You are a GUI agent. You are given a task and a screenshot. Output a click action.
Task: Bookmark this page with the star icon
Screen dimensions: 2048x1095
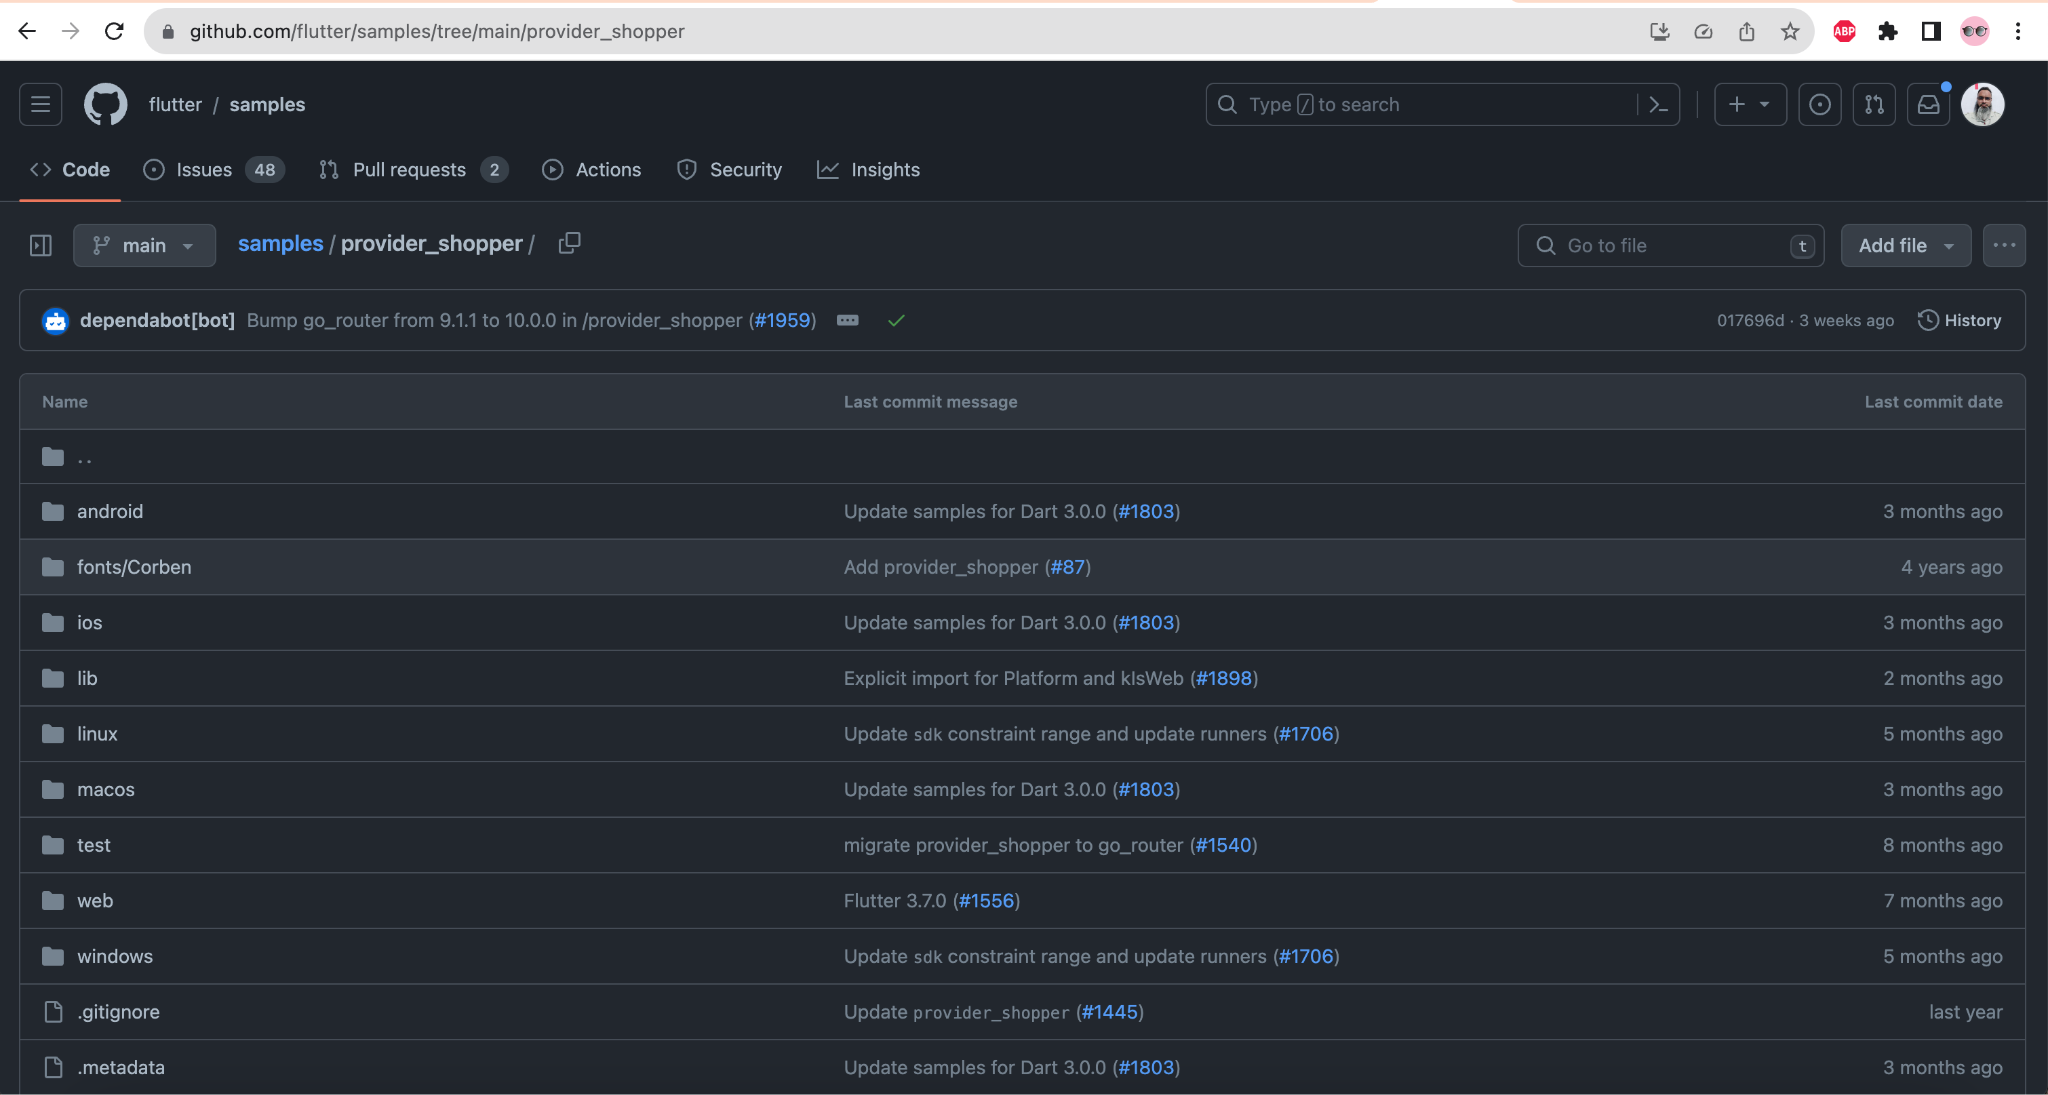pyautogui.click(x=1790, y=31)
